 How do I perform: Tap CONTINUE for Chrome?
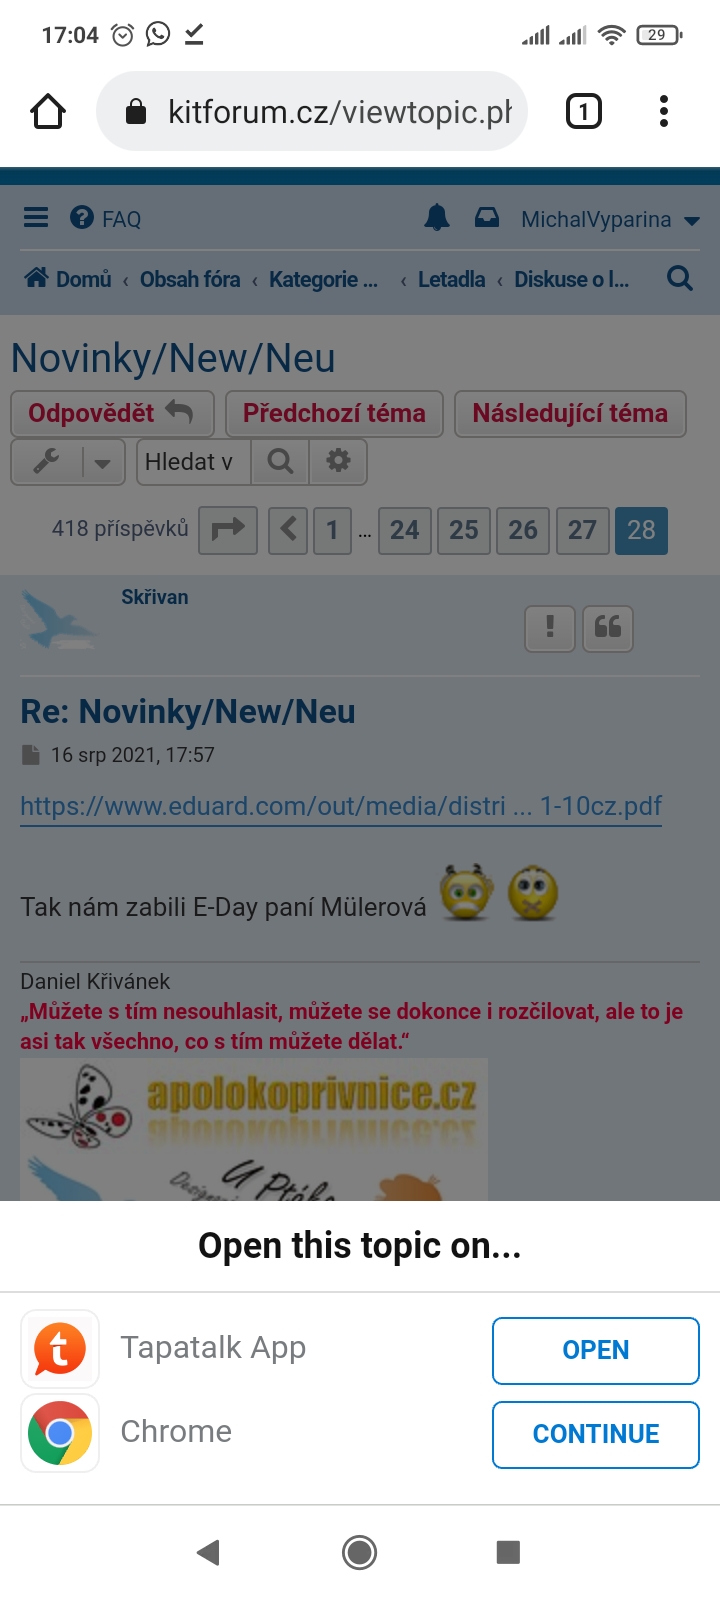click(x=596, y=1434)
